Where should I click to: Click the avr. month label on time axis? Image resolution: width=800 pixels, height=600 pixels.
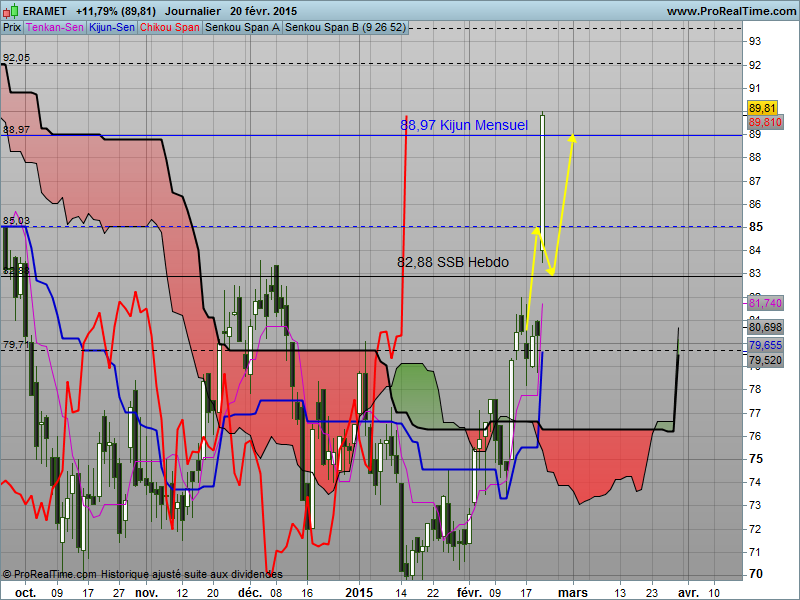point(688,593)
